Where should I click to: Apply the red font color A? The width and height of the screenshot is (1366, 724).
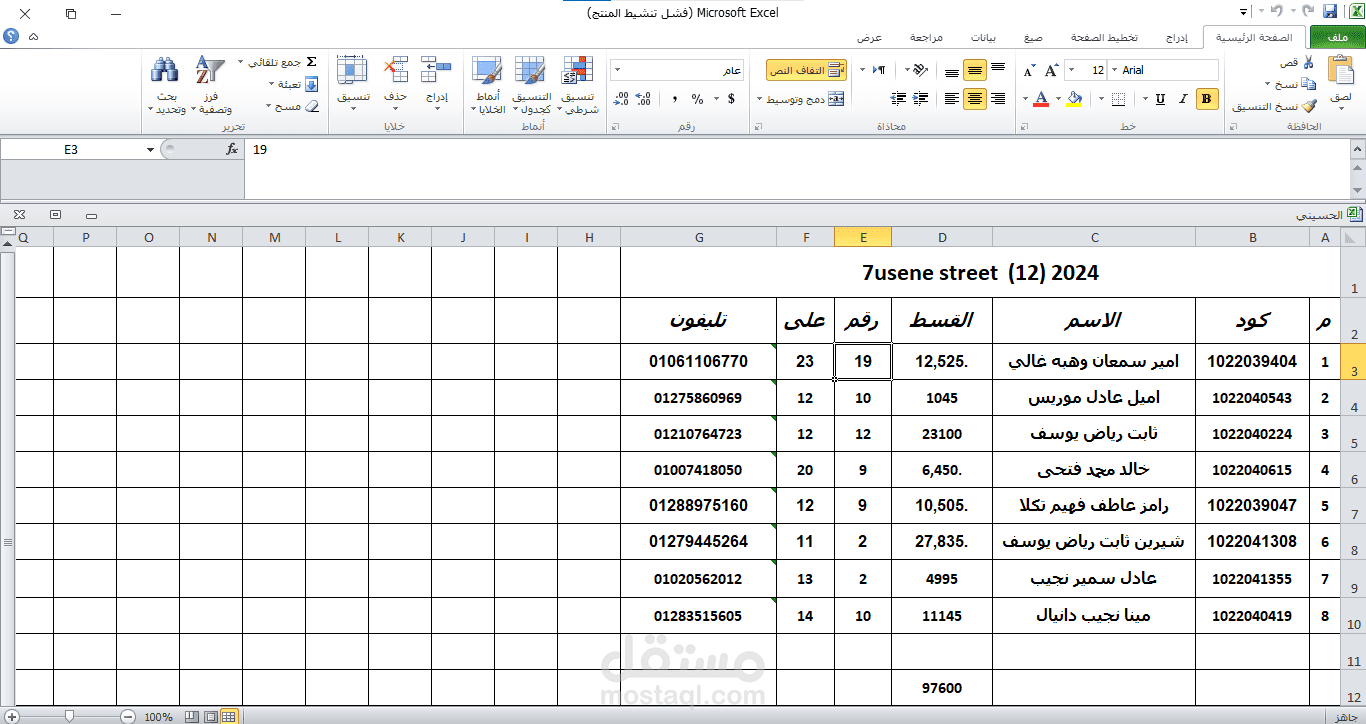click(1041, 99)
